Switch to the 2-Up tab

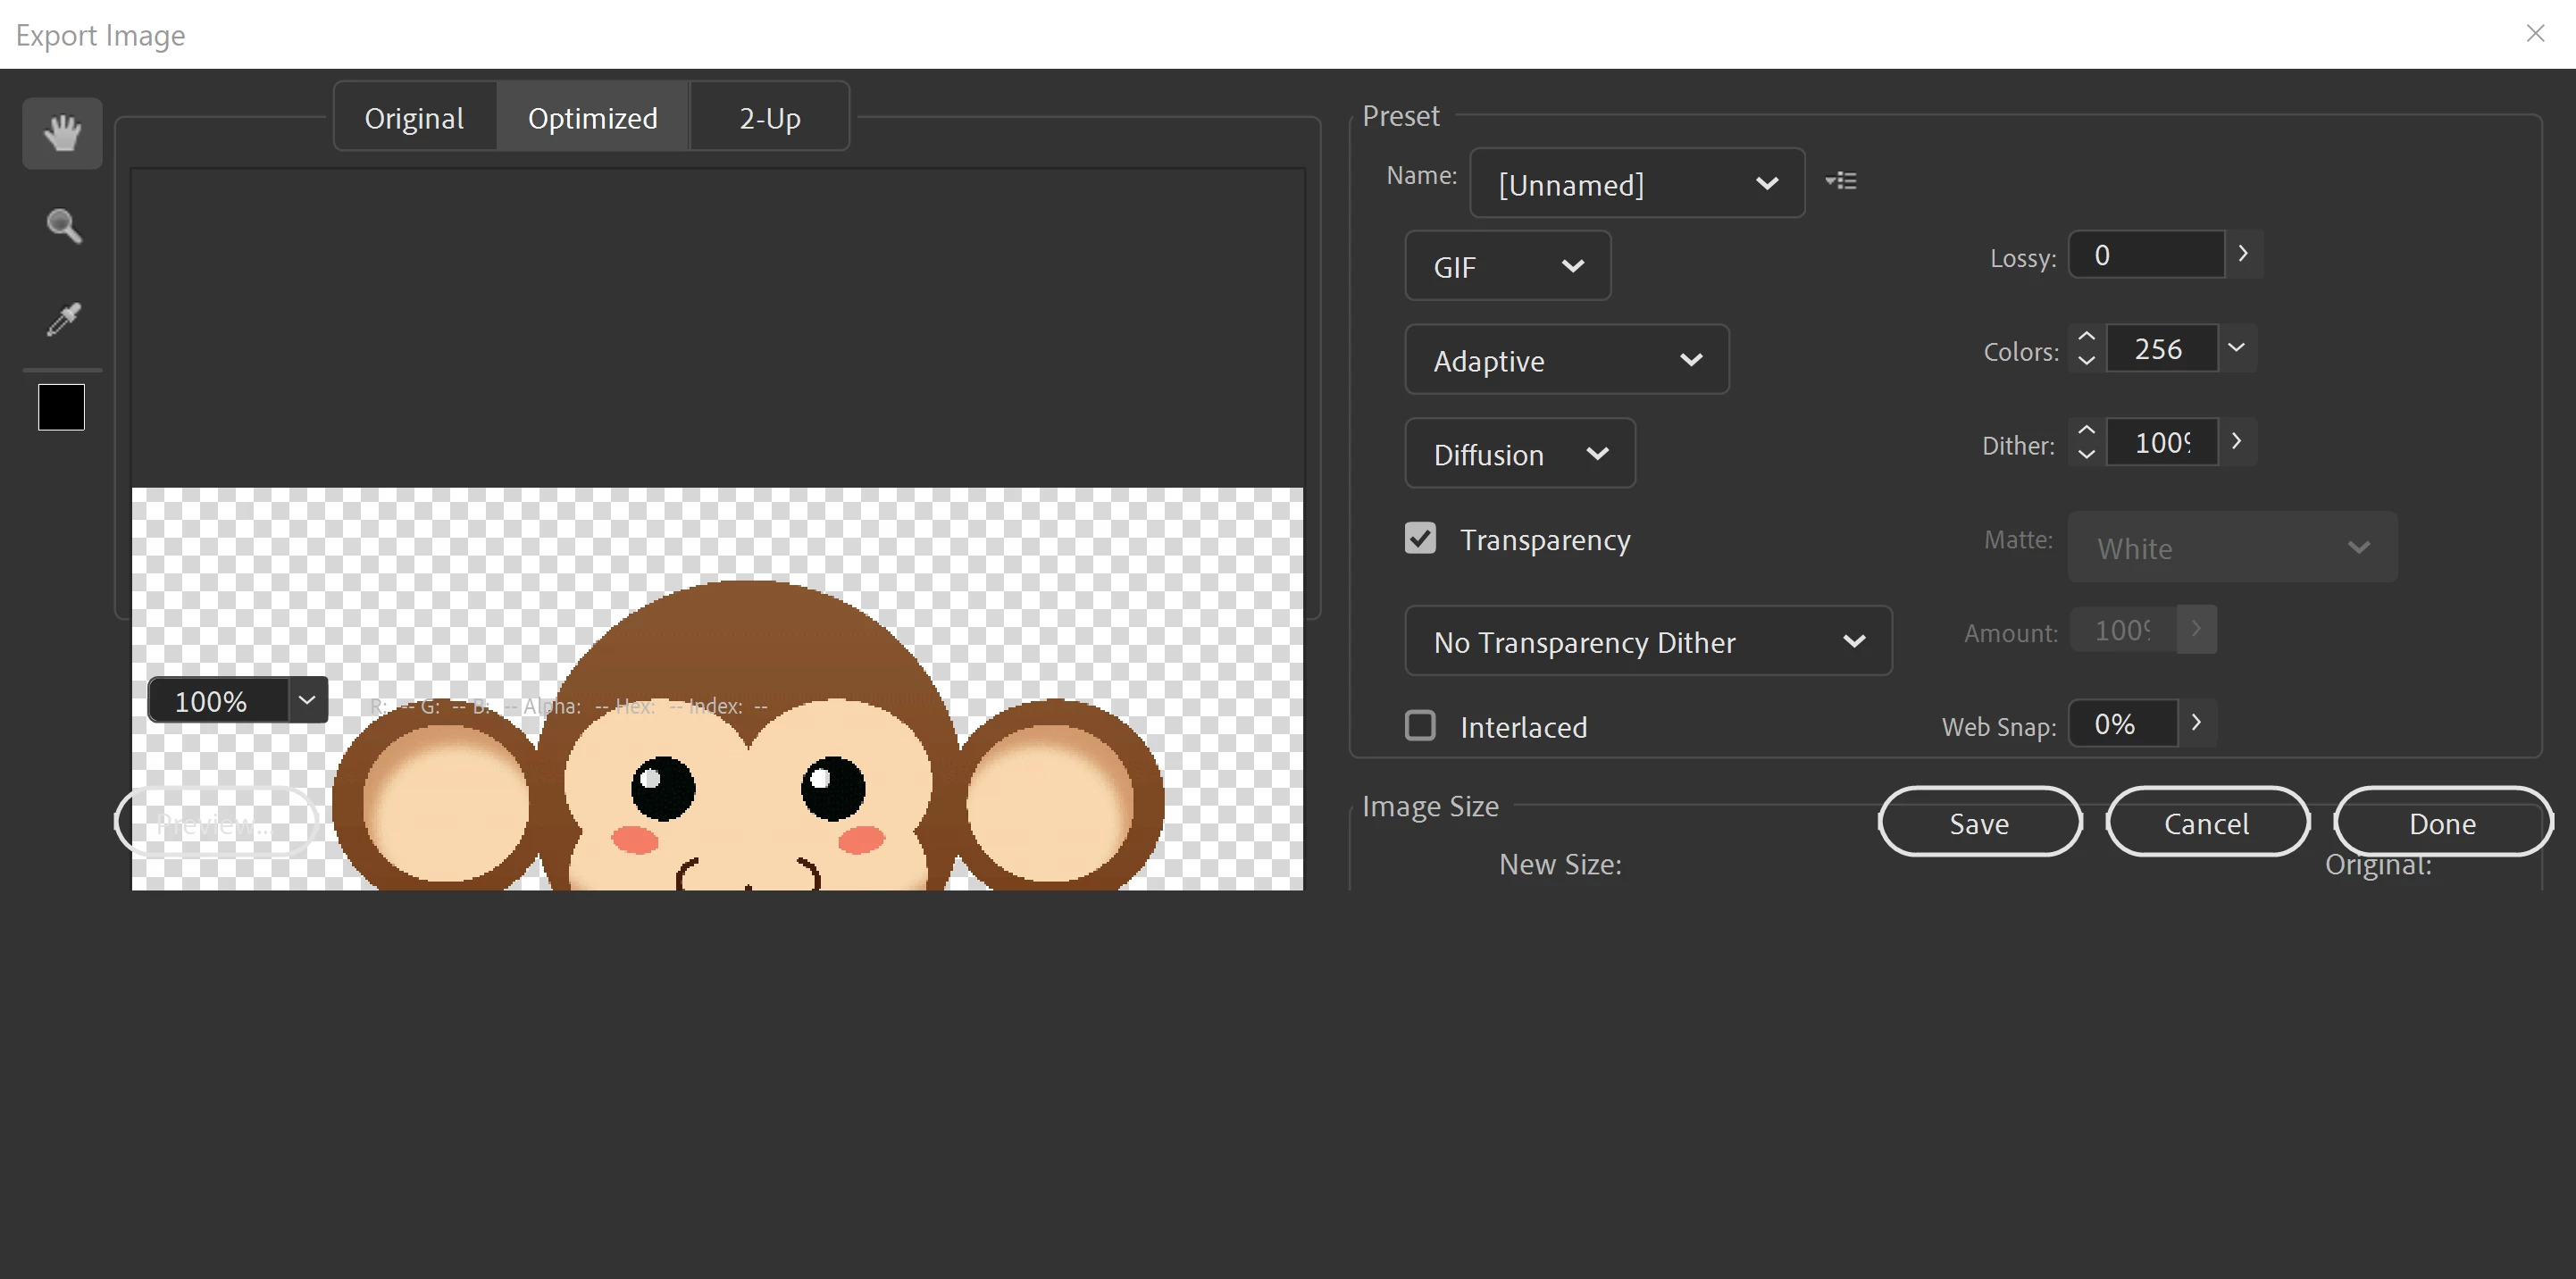click(x=769, y=118)
